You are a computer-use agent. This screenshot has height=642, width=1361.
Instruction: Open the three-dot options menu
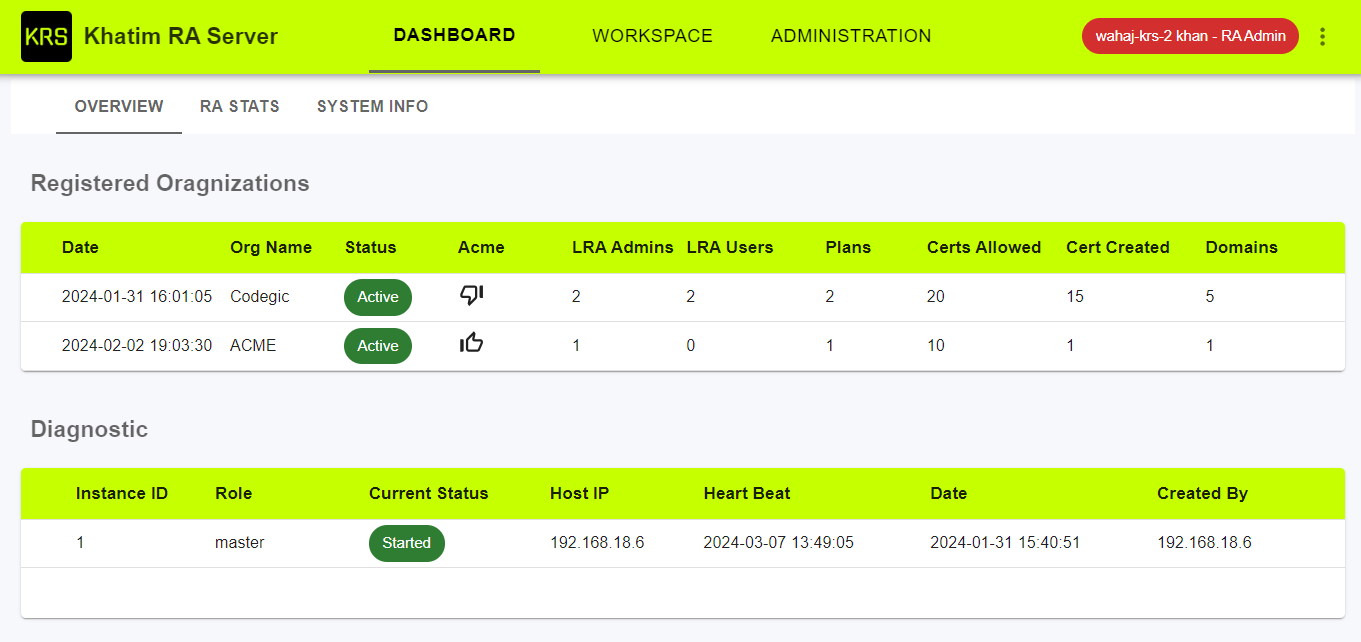[1322, 37]
